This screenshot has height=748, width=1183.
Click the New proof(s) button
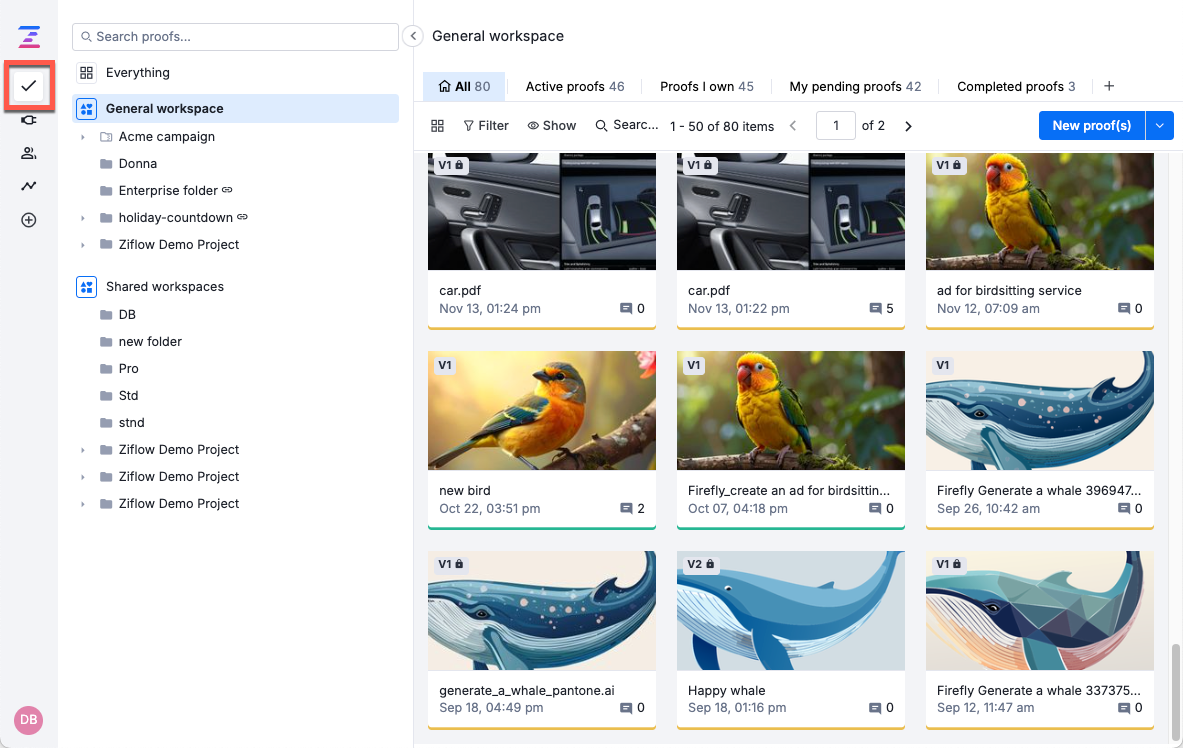coord(1091,126)
